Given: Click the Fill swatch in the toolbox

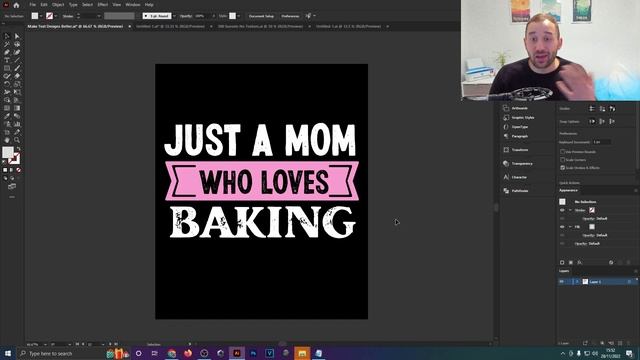Looking at the screenshot, I should coord(7,152).
